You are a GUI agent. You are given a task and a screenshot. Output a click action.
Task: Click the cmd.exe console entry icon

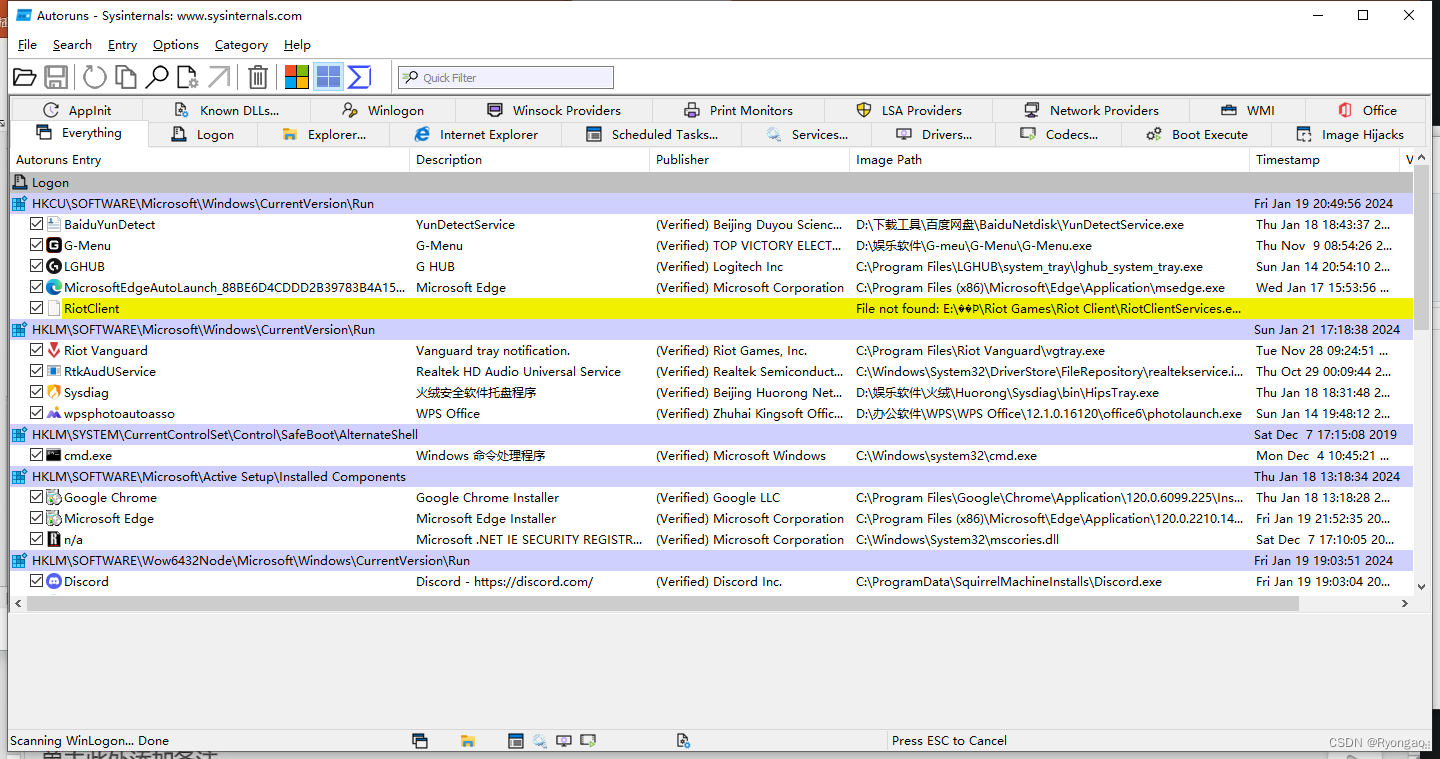(54, 456)
